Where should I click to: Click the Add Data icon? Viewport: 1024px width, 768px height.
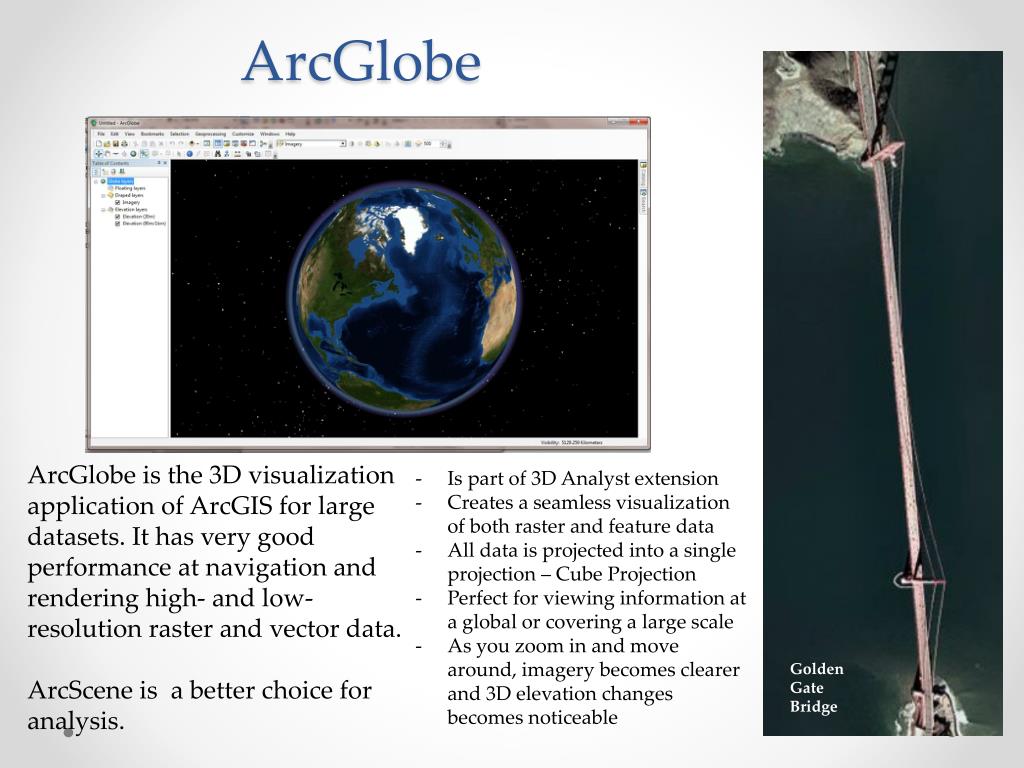point(192,144)
